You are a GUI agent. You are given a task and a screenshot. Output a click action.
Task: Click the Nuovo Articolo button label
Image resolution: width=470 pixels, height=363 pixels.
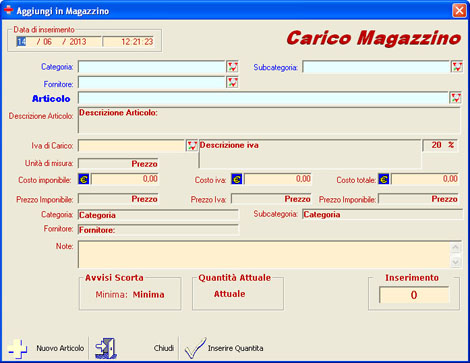click(x=60, y=348)
